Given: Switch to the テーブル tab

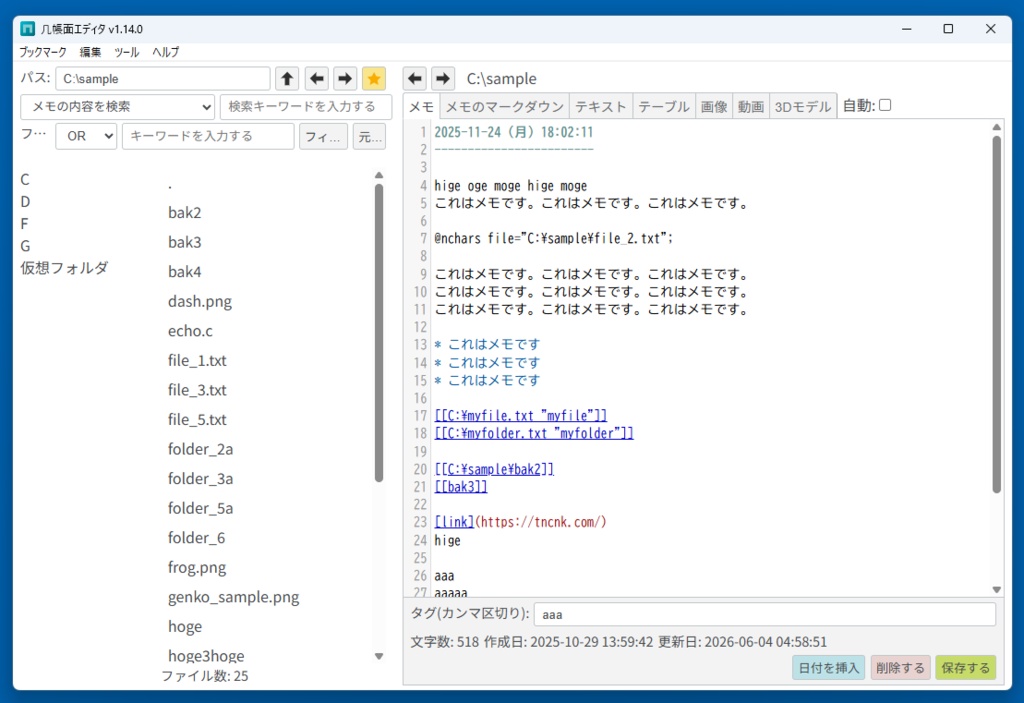Looking at the screenshot, I should [x=664, y=106].
